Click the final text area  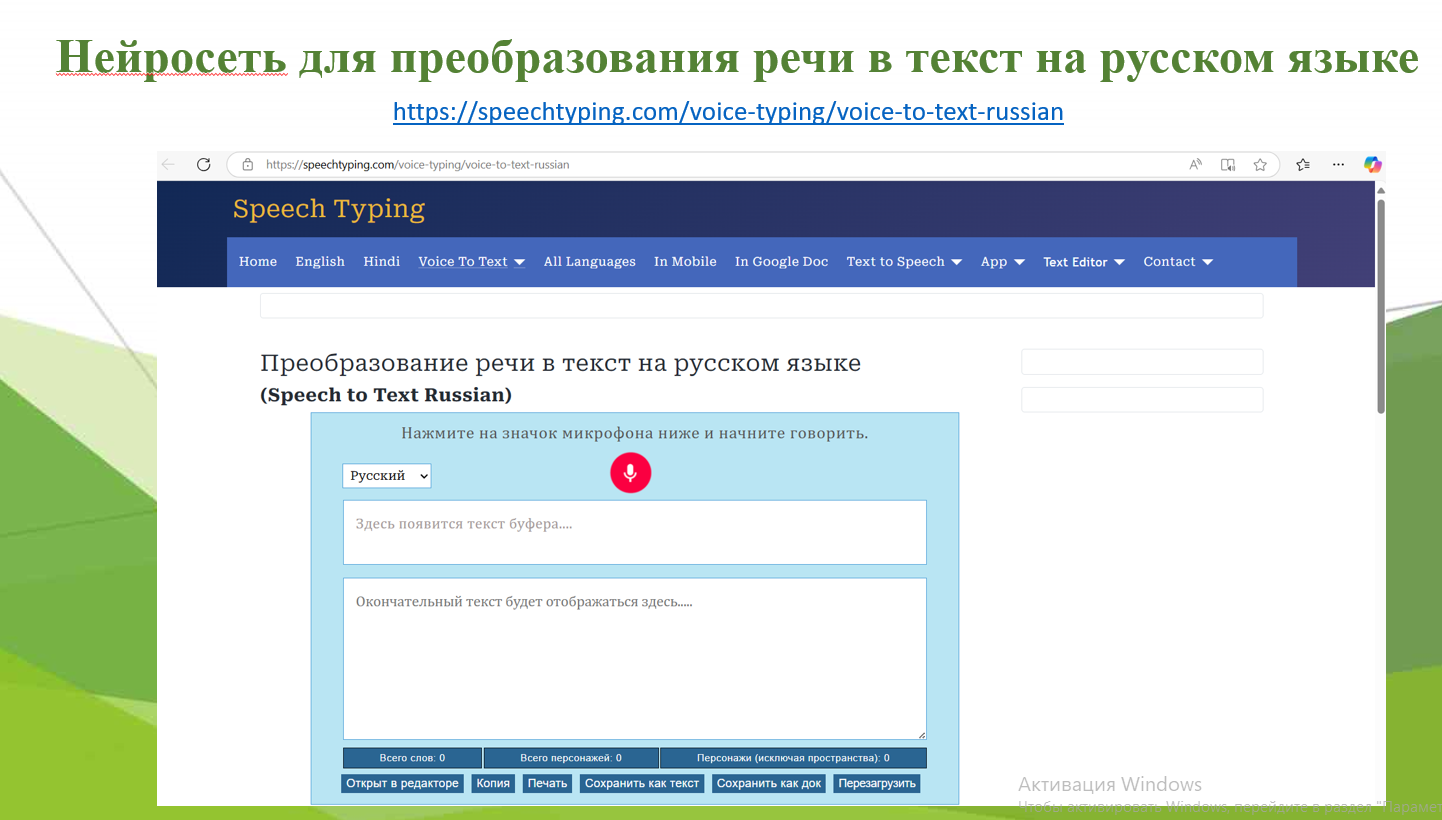(x=635, y=659)
